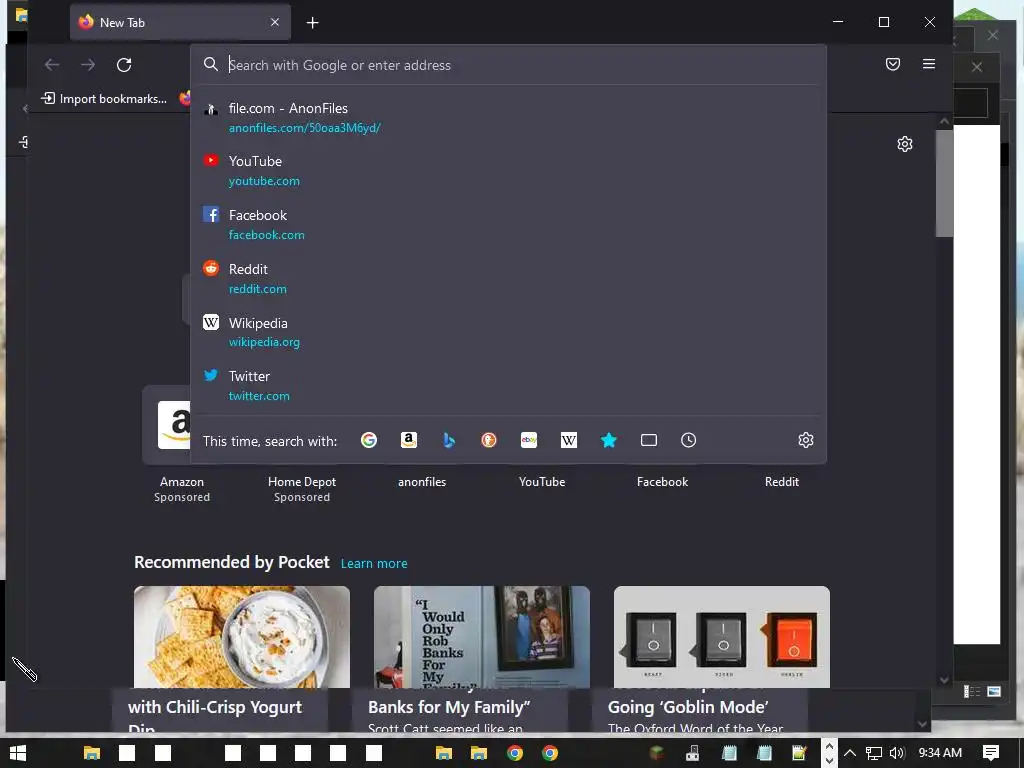Open Import bookmarks toolbar item

pyautogui.click(x=104, y=99)
